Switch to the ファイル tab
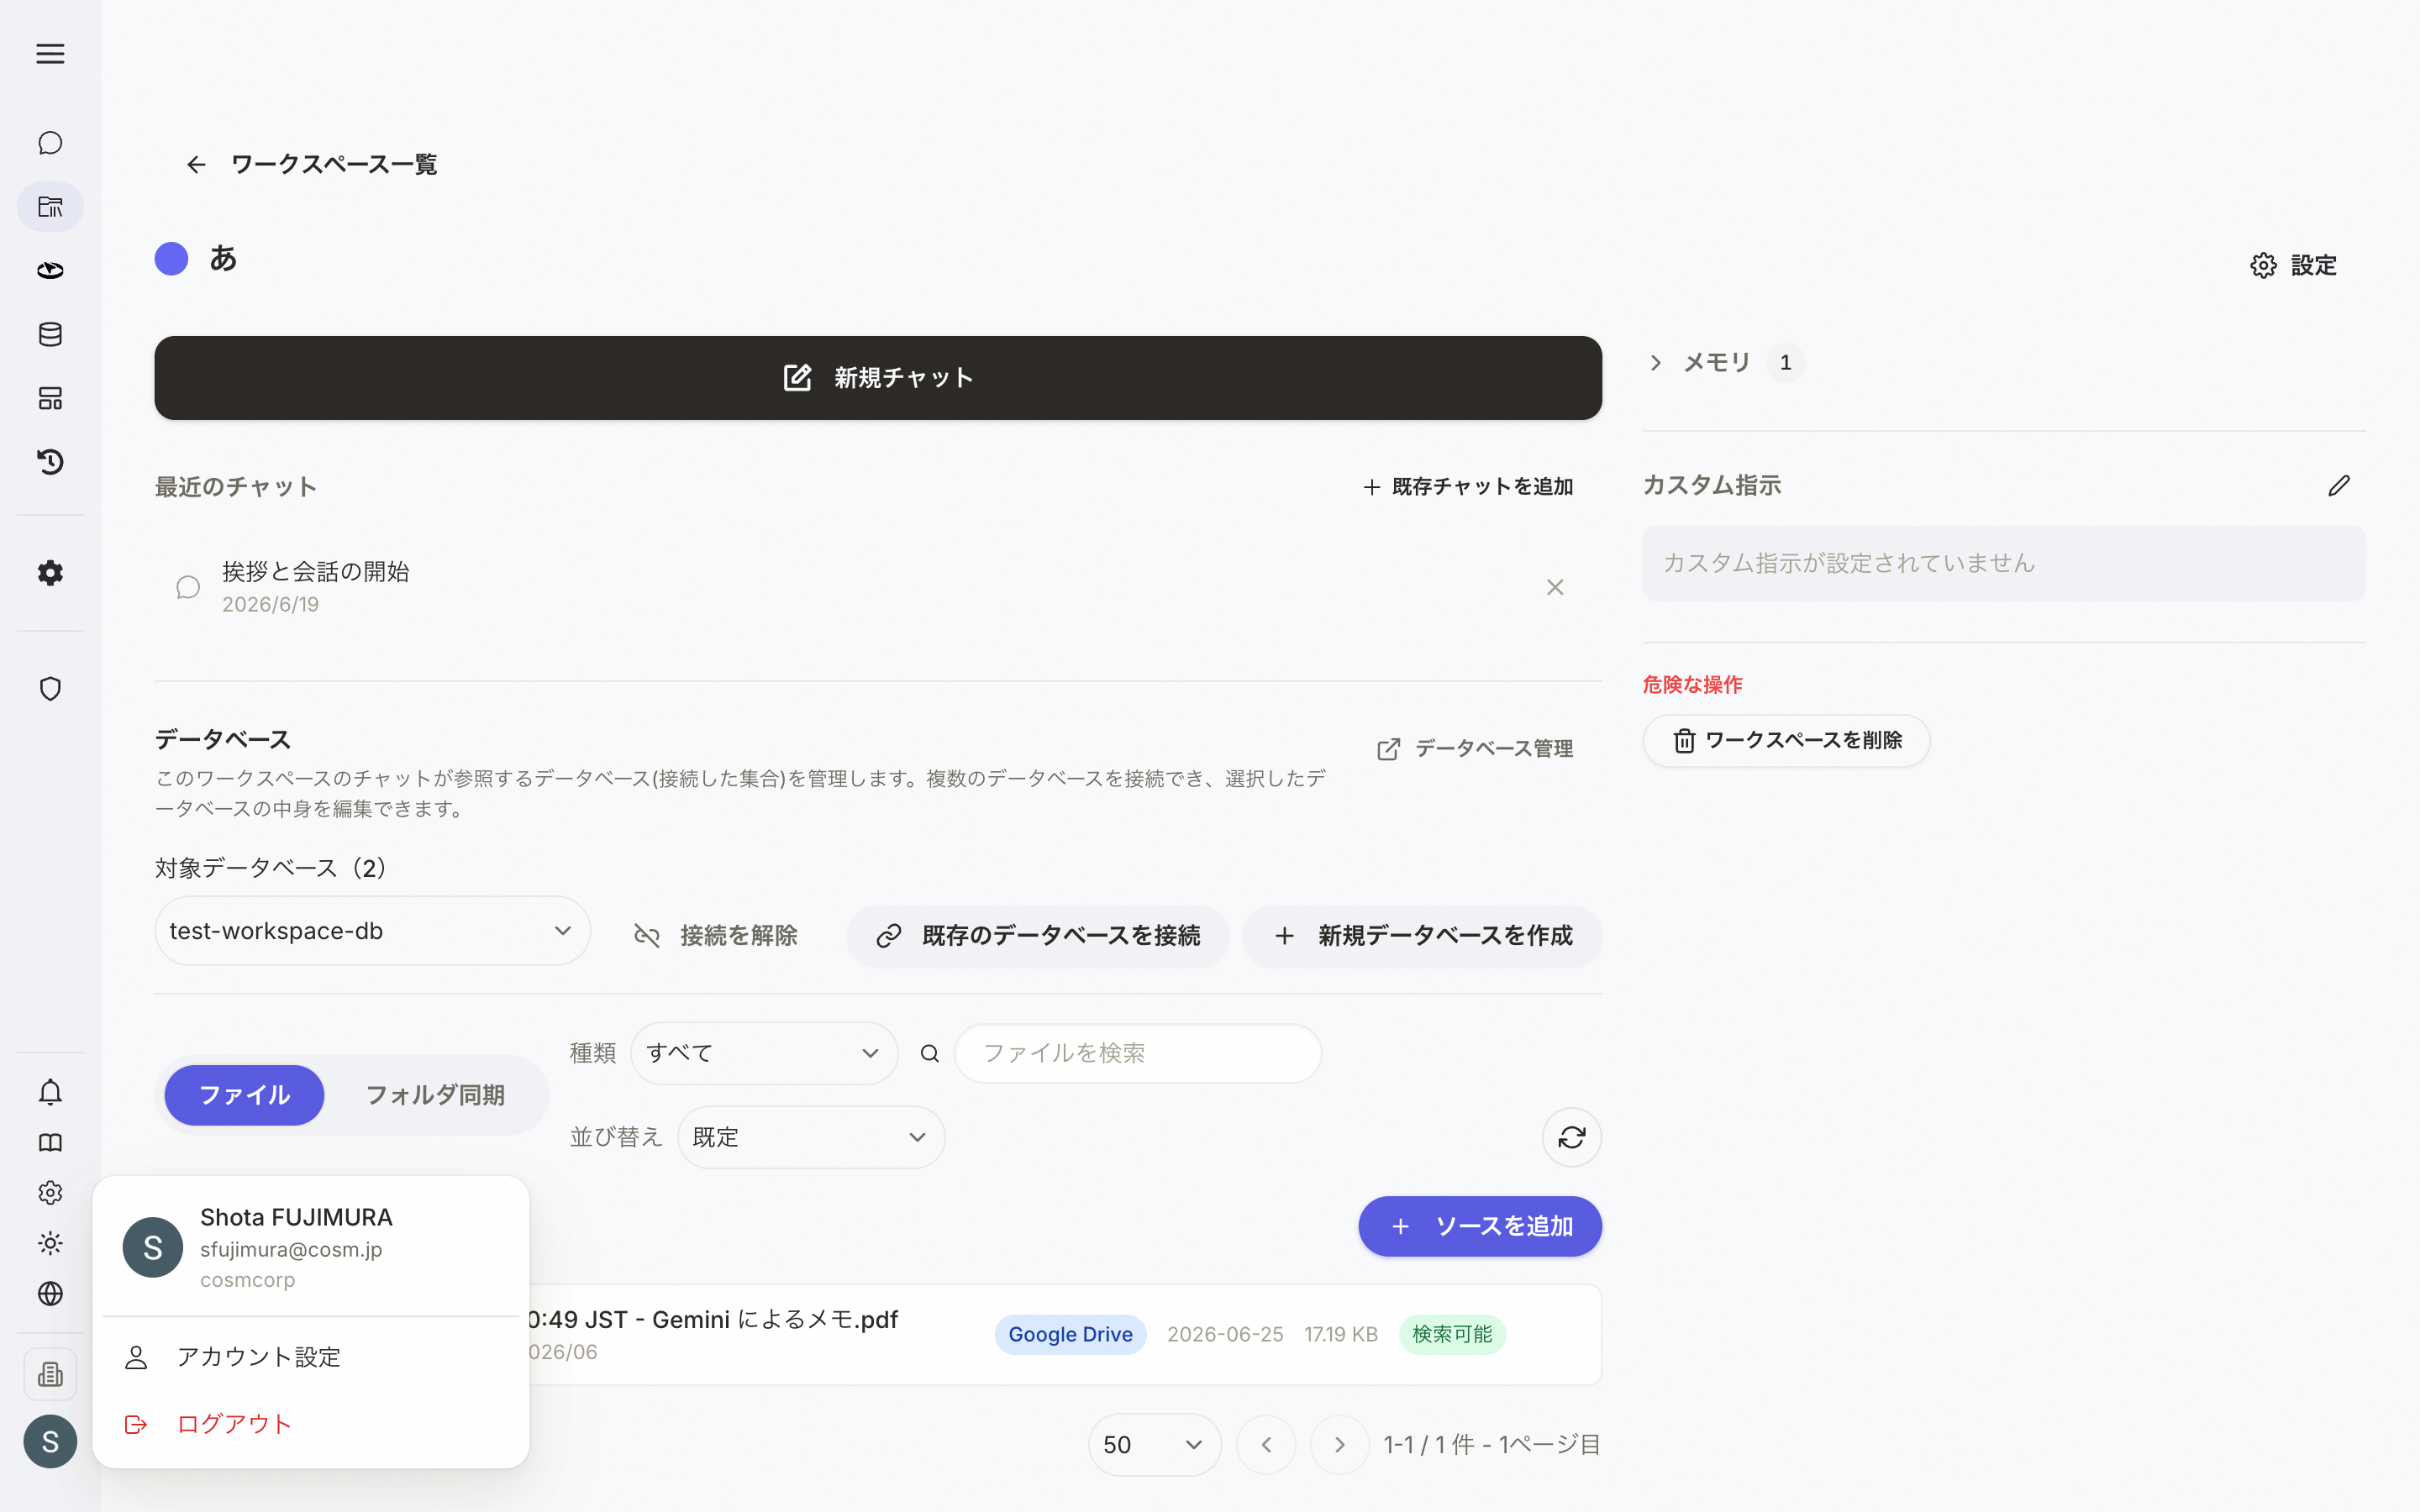This screenshot has width=2420, height=1512. tap(244, 1095)
